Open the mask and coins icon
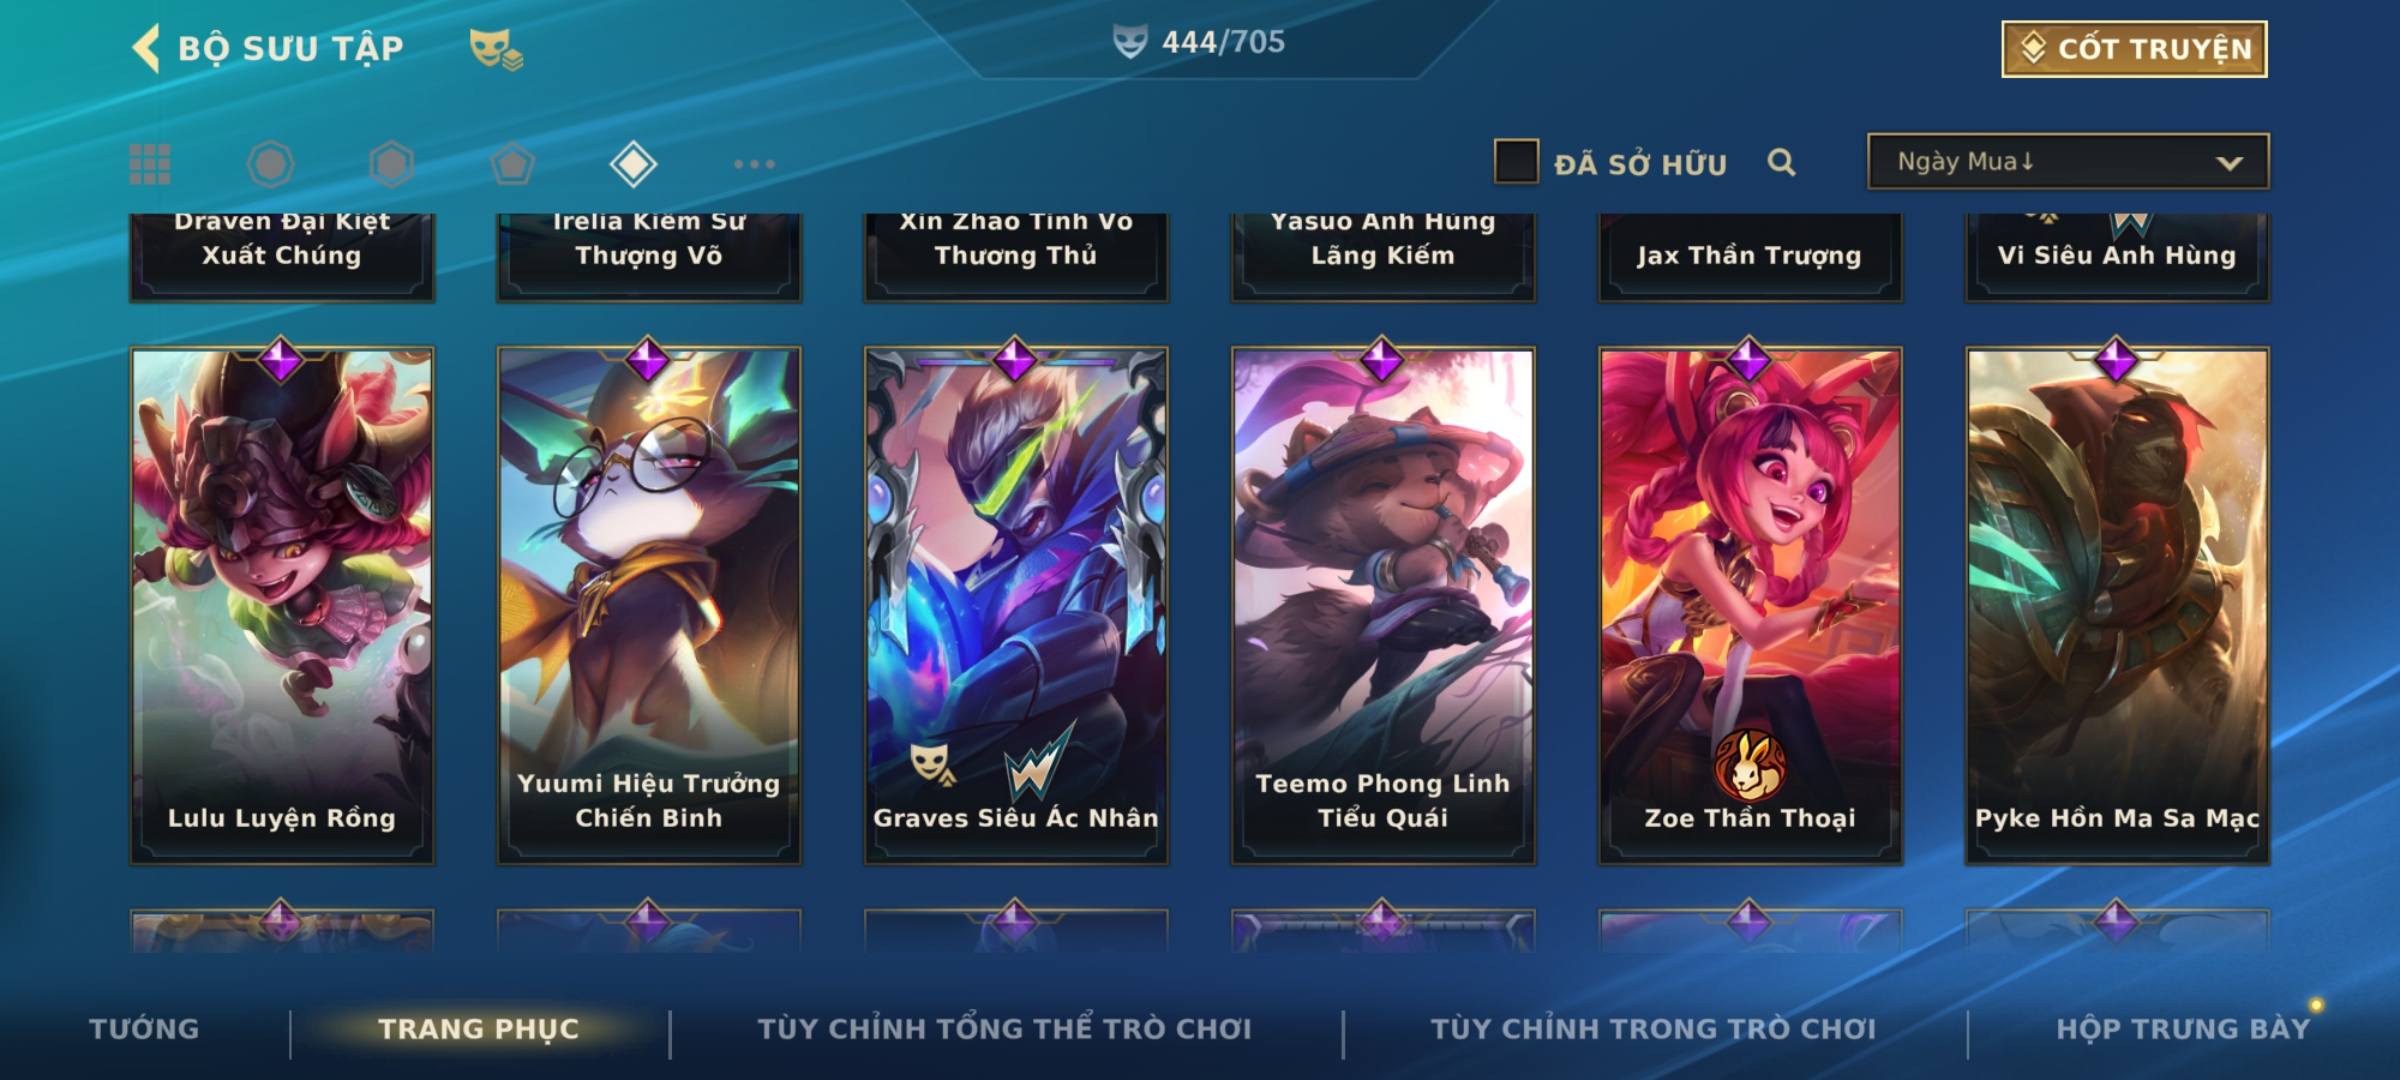Image resolution: width=2400 pixels, height=1080 pixels. pos(496,49)
